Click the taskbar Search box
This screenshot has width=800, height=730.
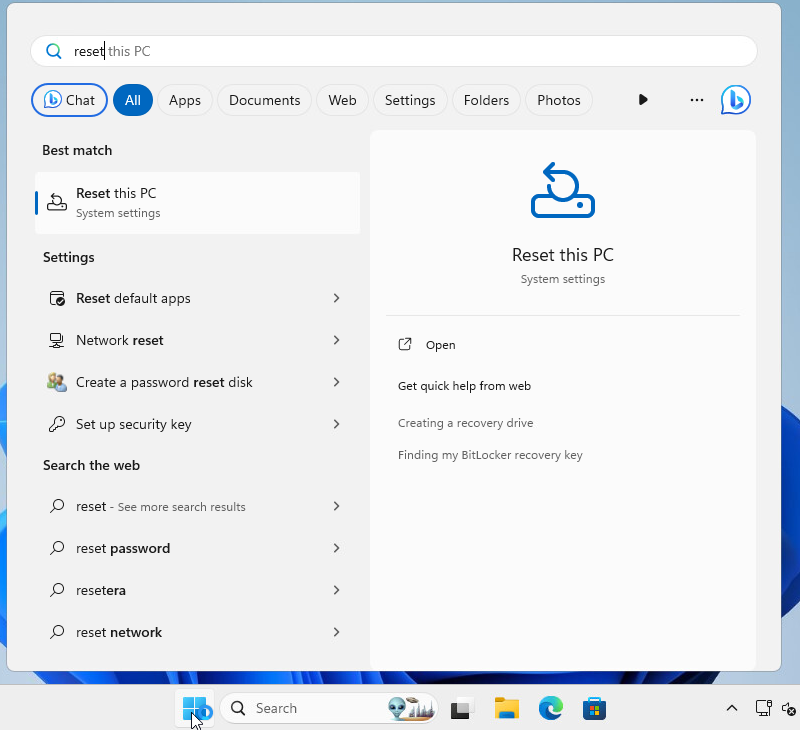point(329,708)
